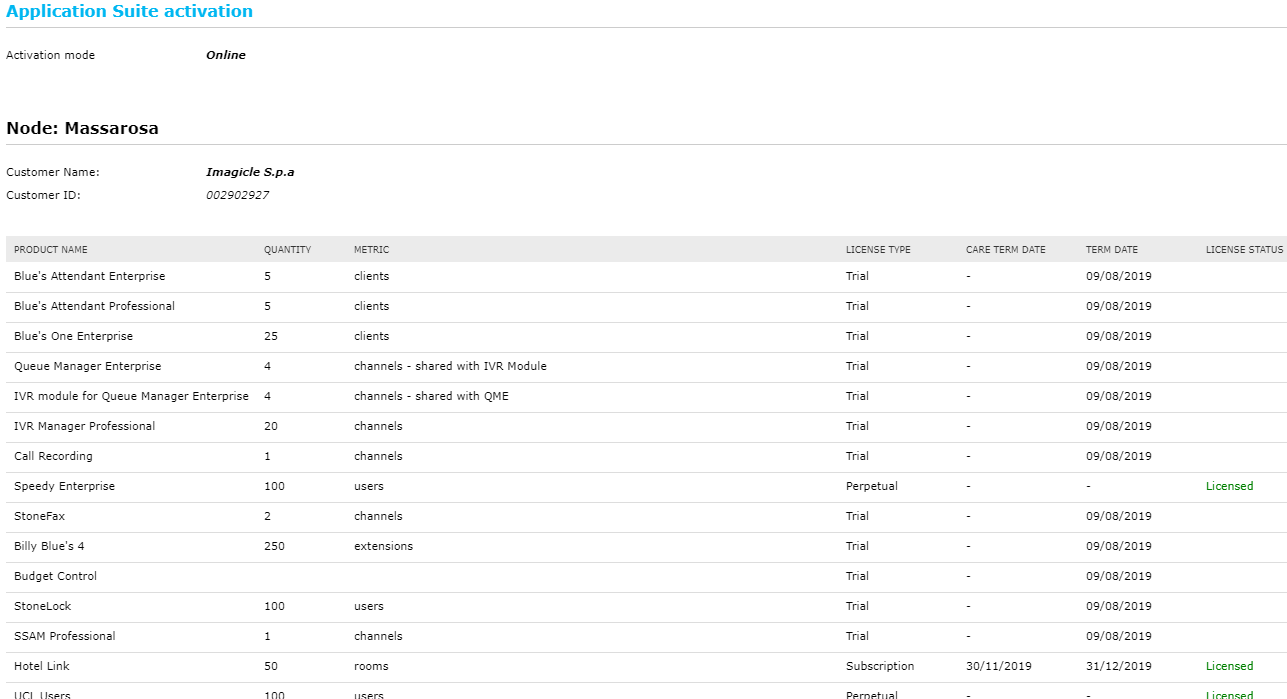The width and height of the screenshot is (1287, 699).
Task: Click the Application Suite activation heading
Action: click(129, 12)
